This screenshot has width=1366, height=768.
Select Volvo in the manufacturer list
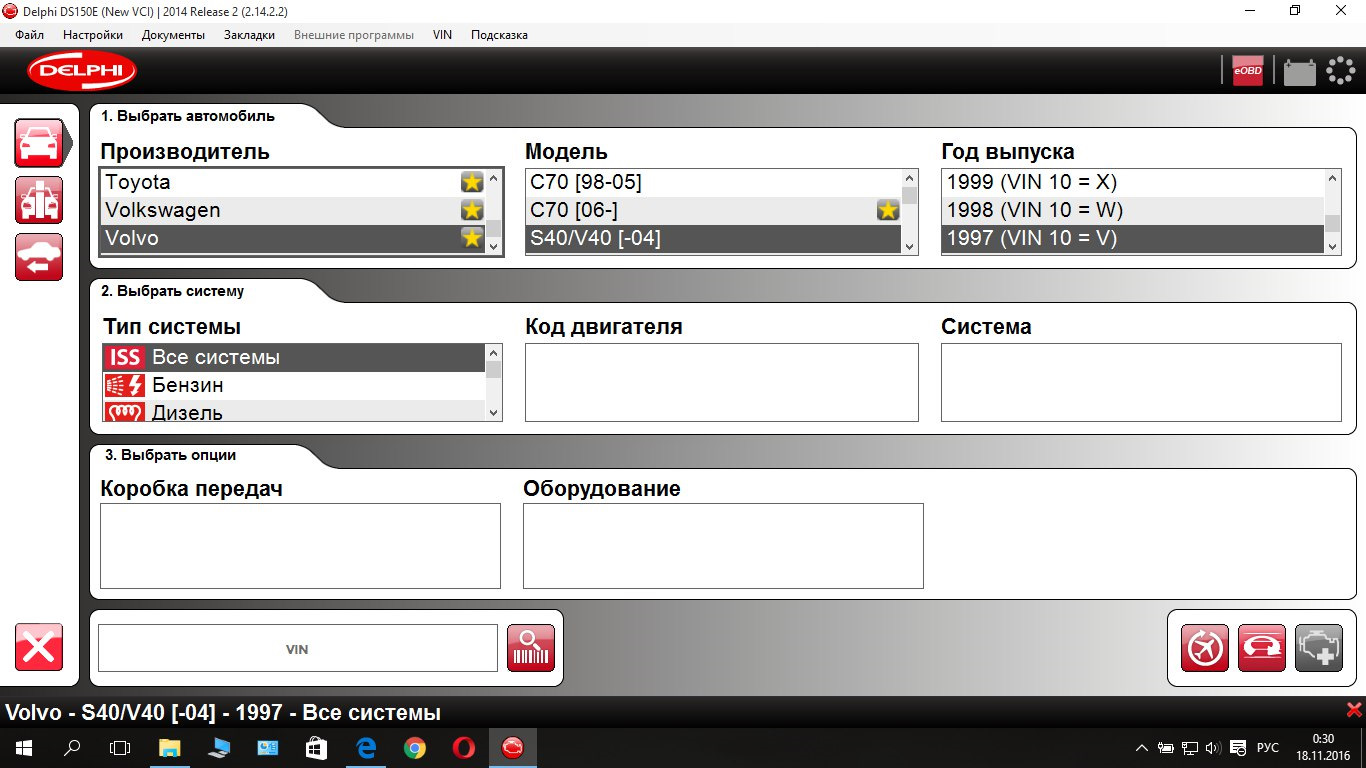pos(293,238)
